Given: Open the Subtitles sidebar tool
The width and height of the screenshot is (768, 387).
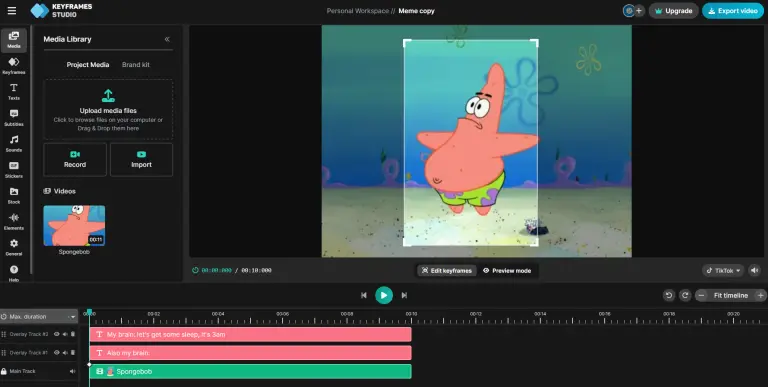Looking at the screenshot, I should [14, 118].
